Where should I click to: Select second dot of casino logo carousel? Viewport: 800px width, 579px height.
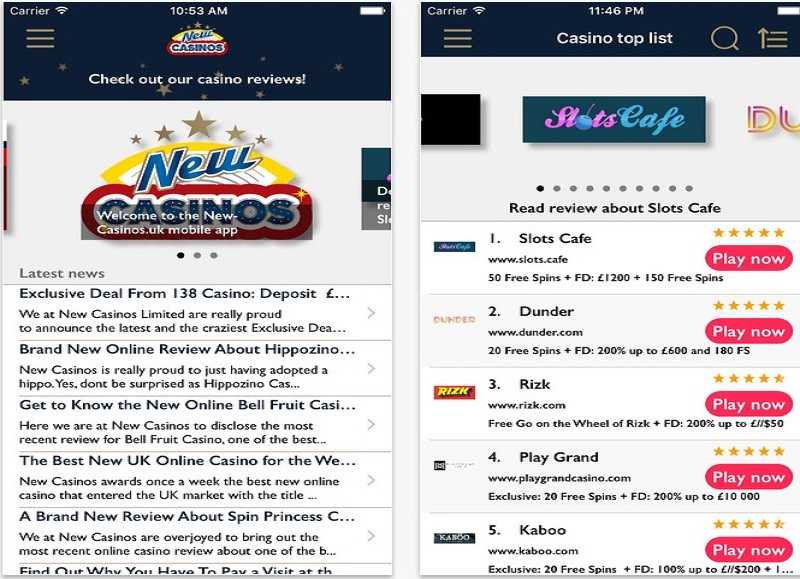(557, 189)
